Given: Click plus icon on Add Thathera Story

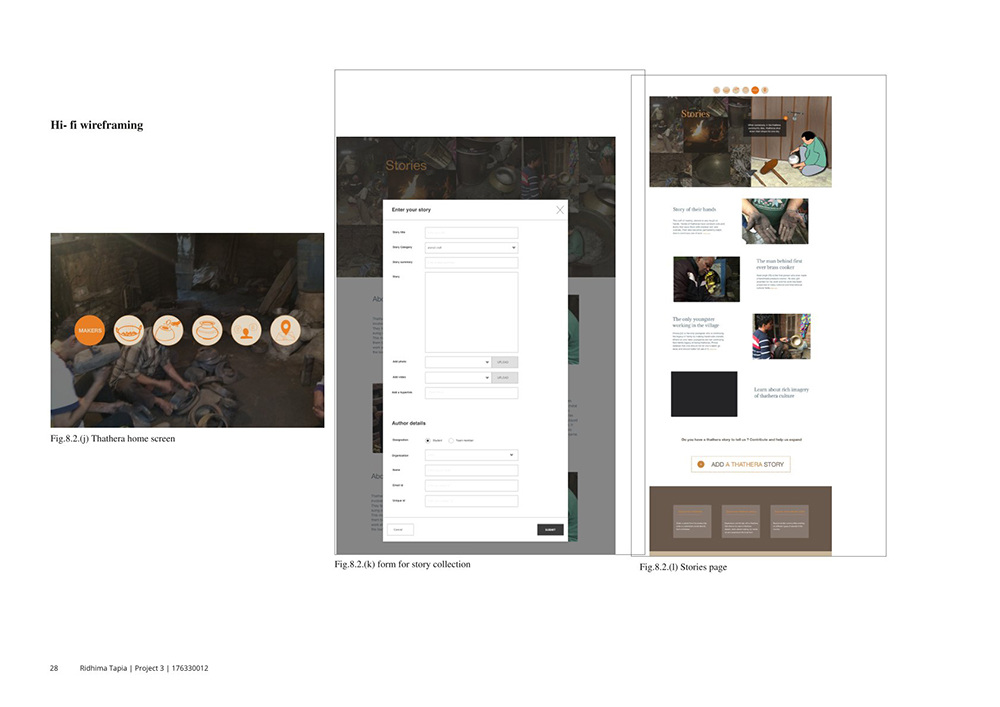Looking at the screenshot, I should pyautogui.click(x=701, y=465).
